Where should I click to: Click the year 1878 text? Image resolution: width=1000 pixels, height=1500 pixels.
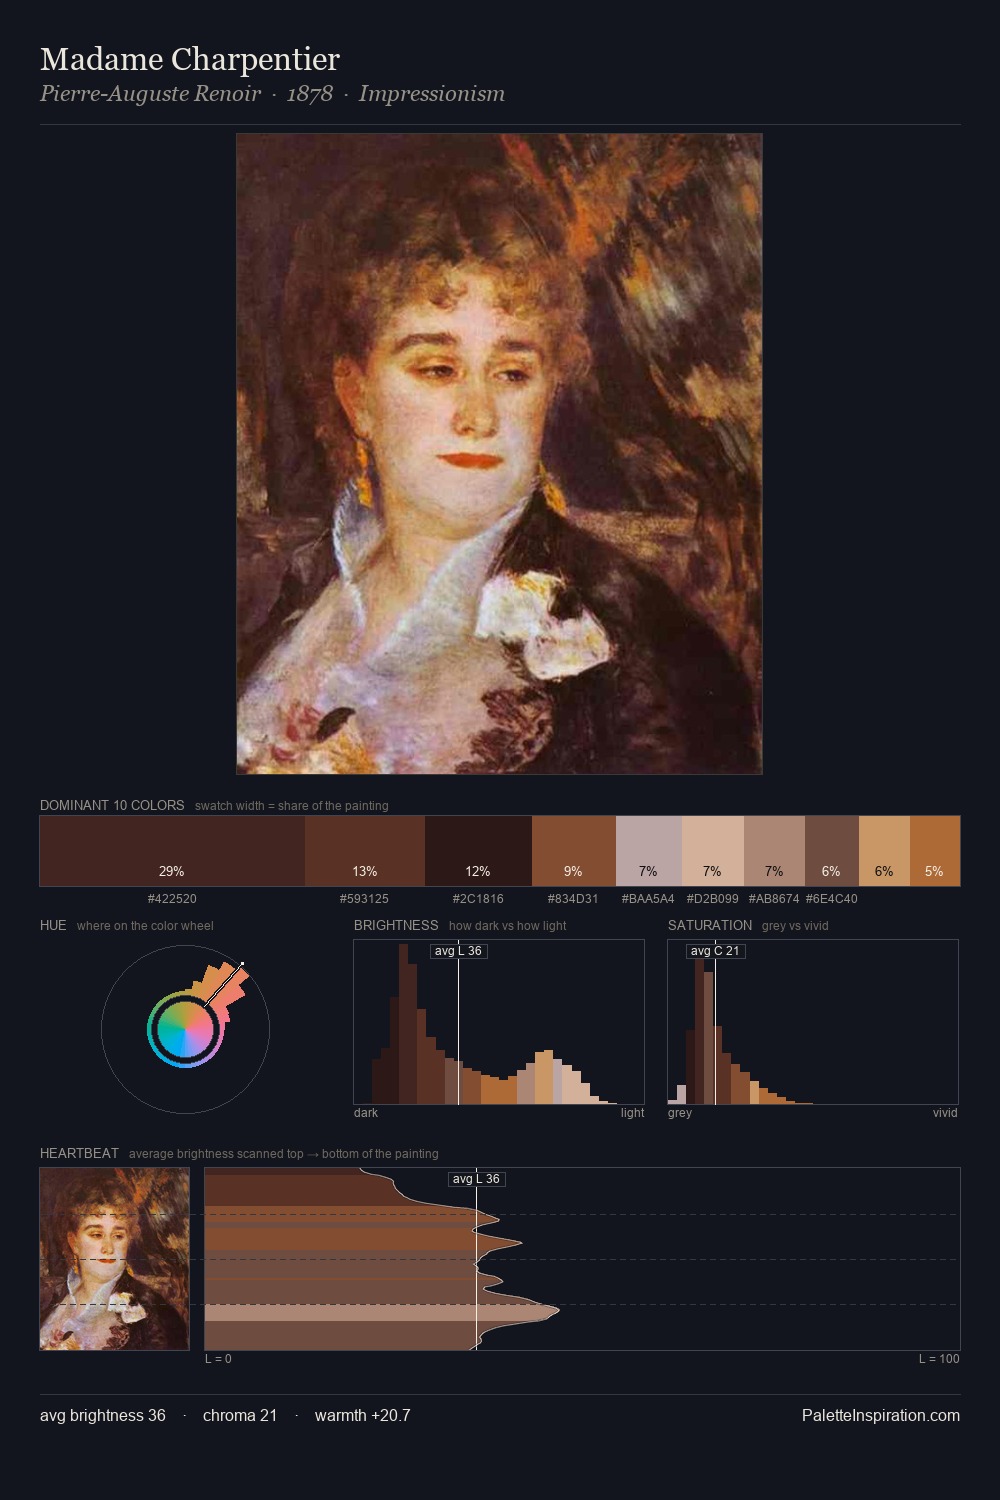310,94
